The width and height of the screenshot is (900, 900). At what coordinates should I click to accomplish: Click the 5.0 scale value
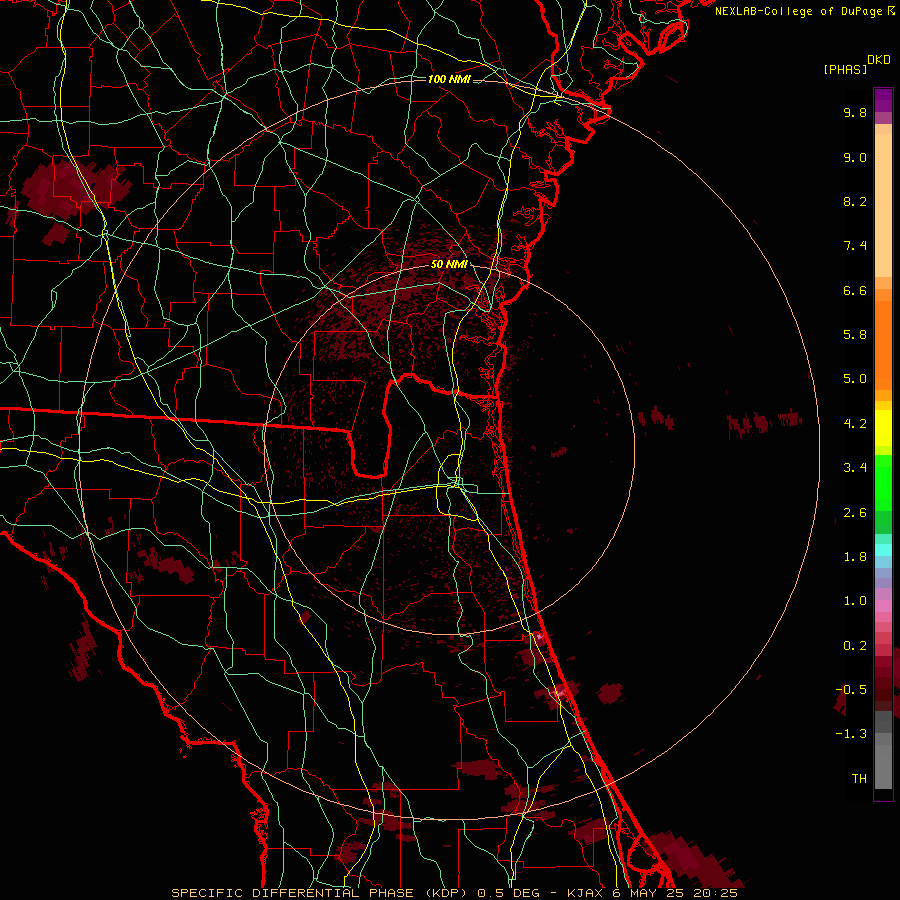pos(855,379)
